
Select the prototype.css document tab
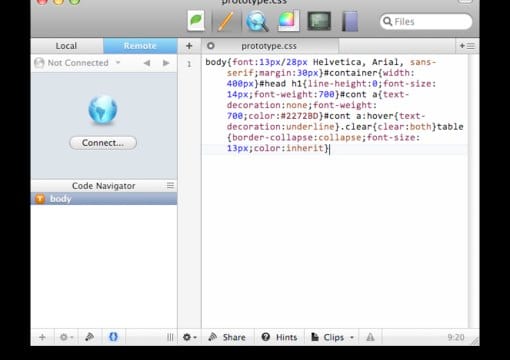270,46
